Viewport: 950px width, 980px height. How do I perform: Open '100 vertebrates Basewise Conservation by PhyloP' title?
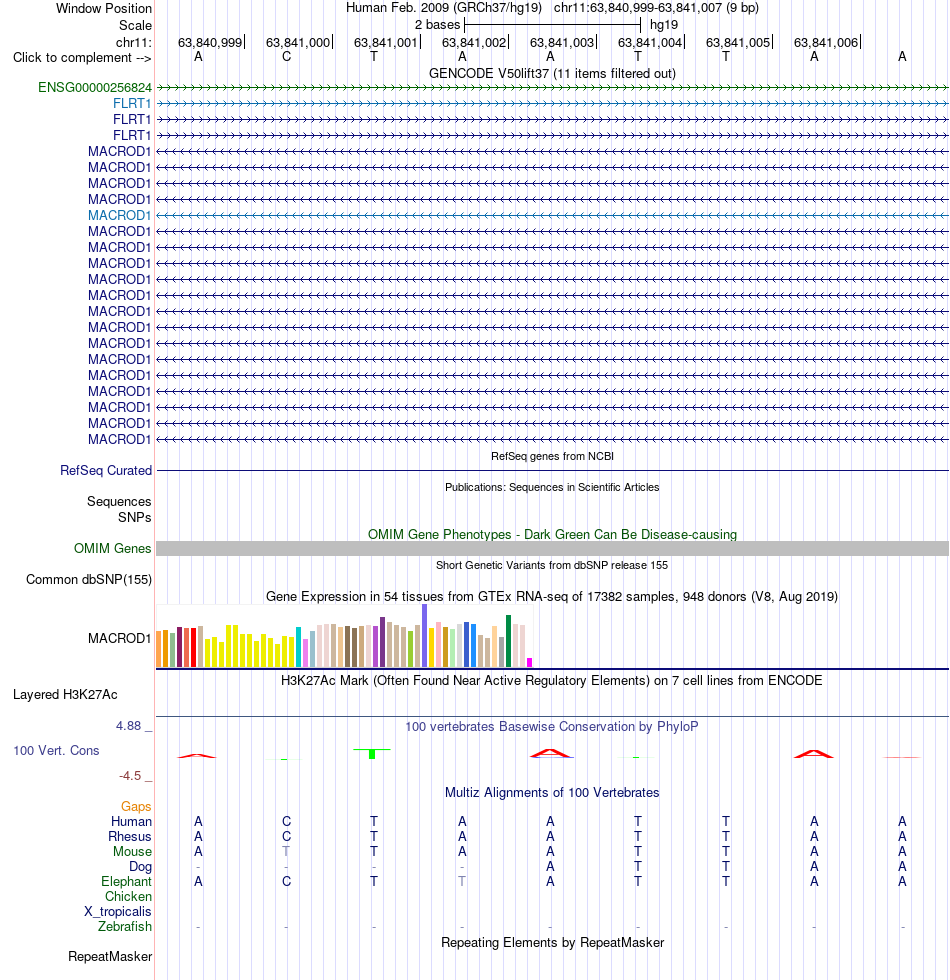[552, 726]
